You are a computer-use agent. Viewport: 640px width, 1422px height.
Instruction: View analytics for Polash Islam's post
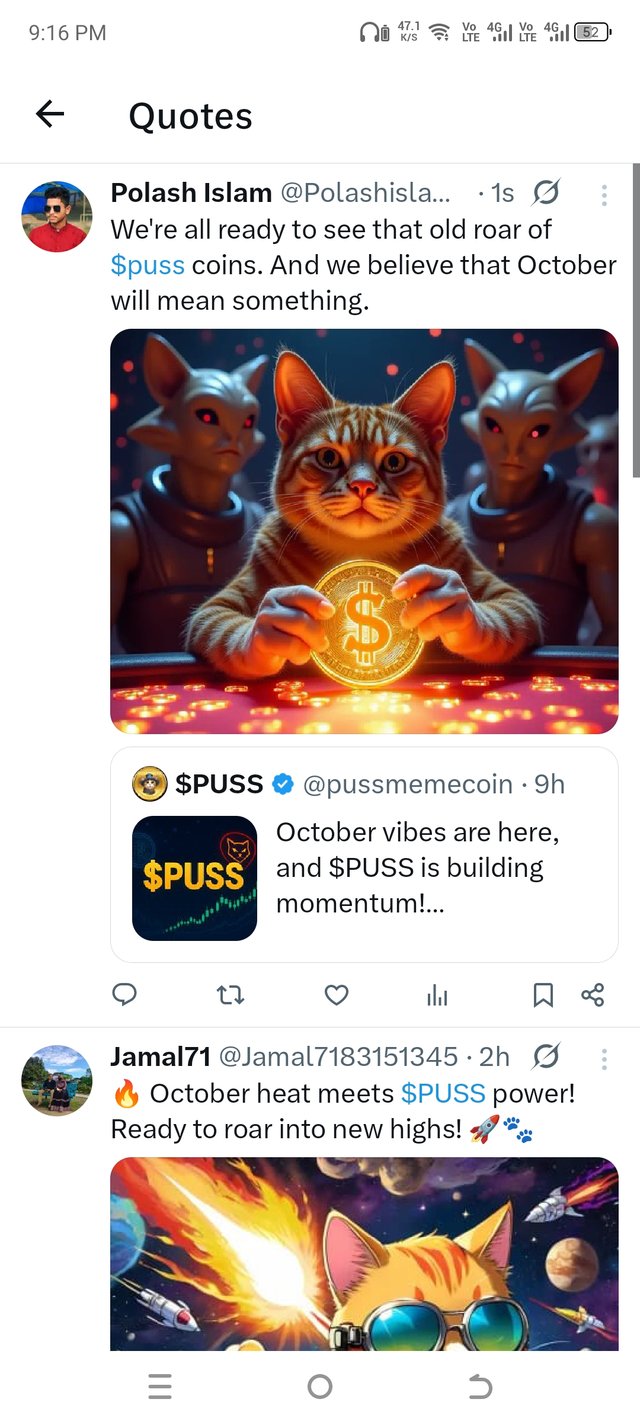pos(437,994)
